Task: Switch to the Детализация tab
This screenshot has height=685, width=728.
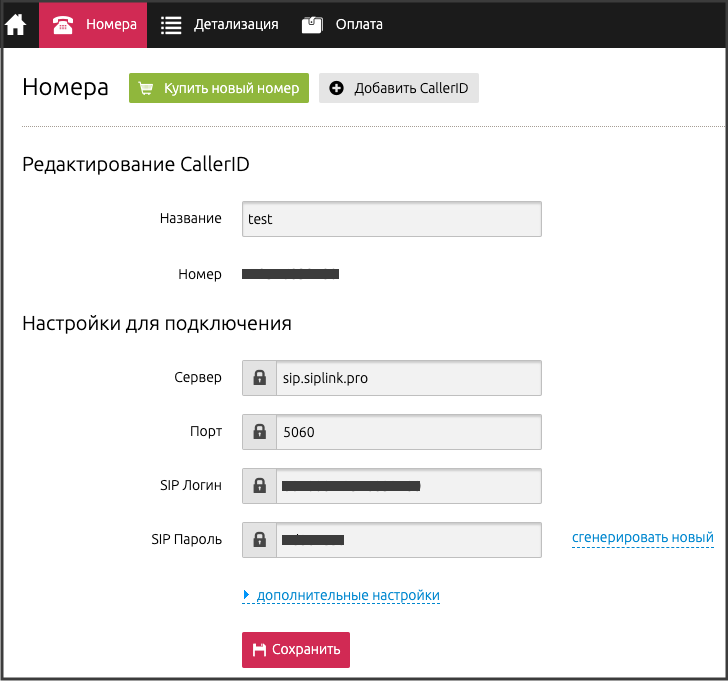Action: (x=236, y=24)
